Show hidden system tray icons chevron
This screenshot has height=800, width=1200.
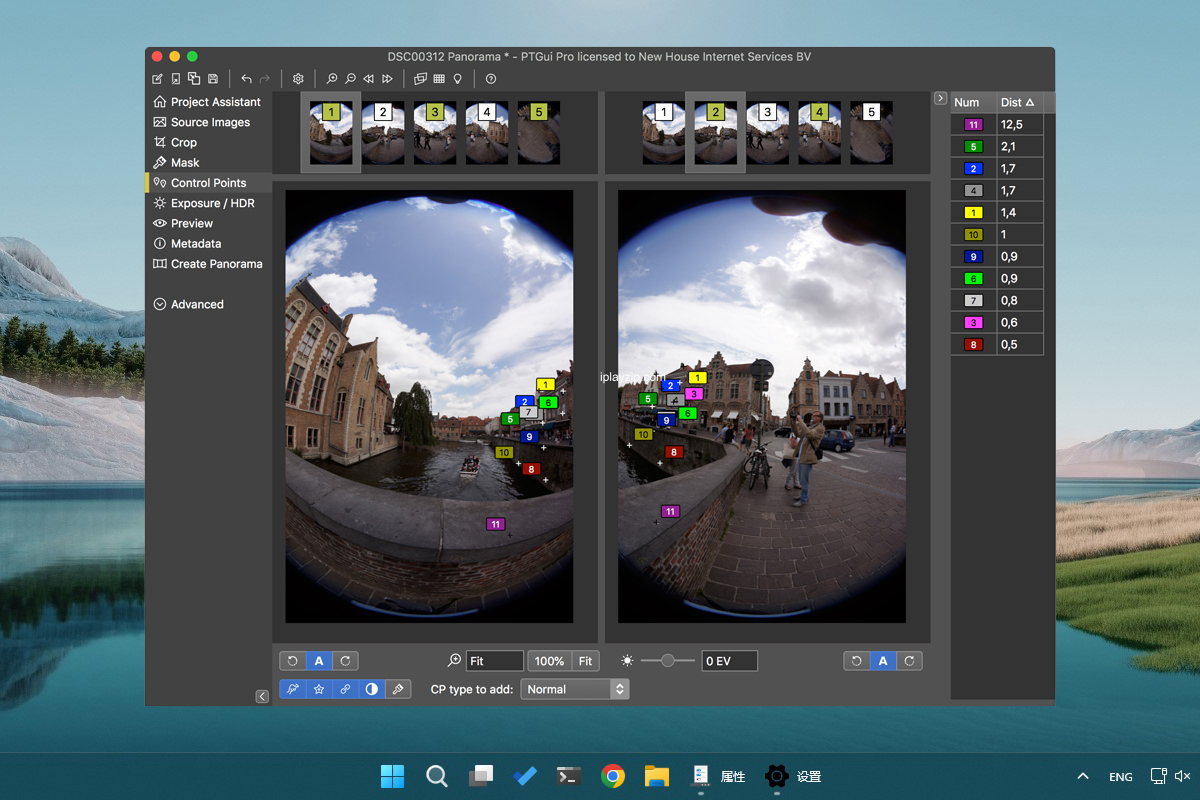point(1083,776)
